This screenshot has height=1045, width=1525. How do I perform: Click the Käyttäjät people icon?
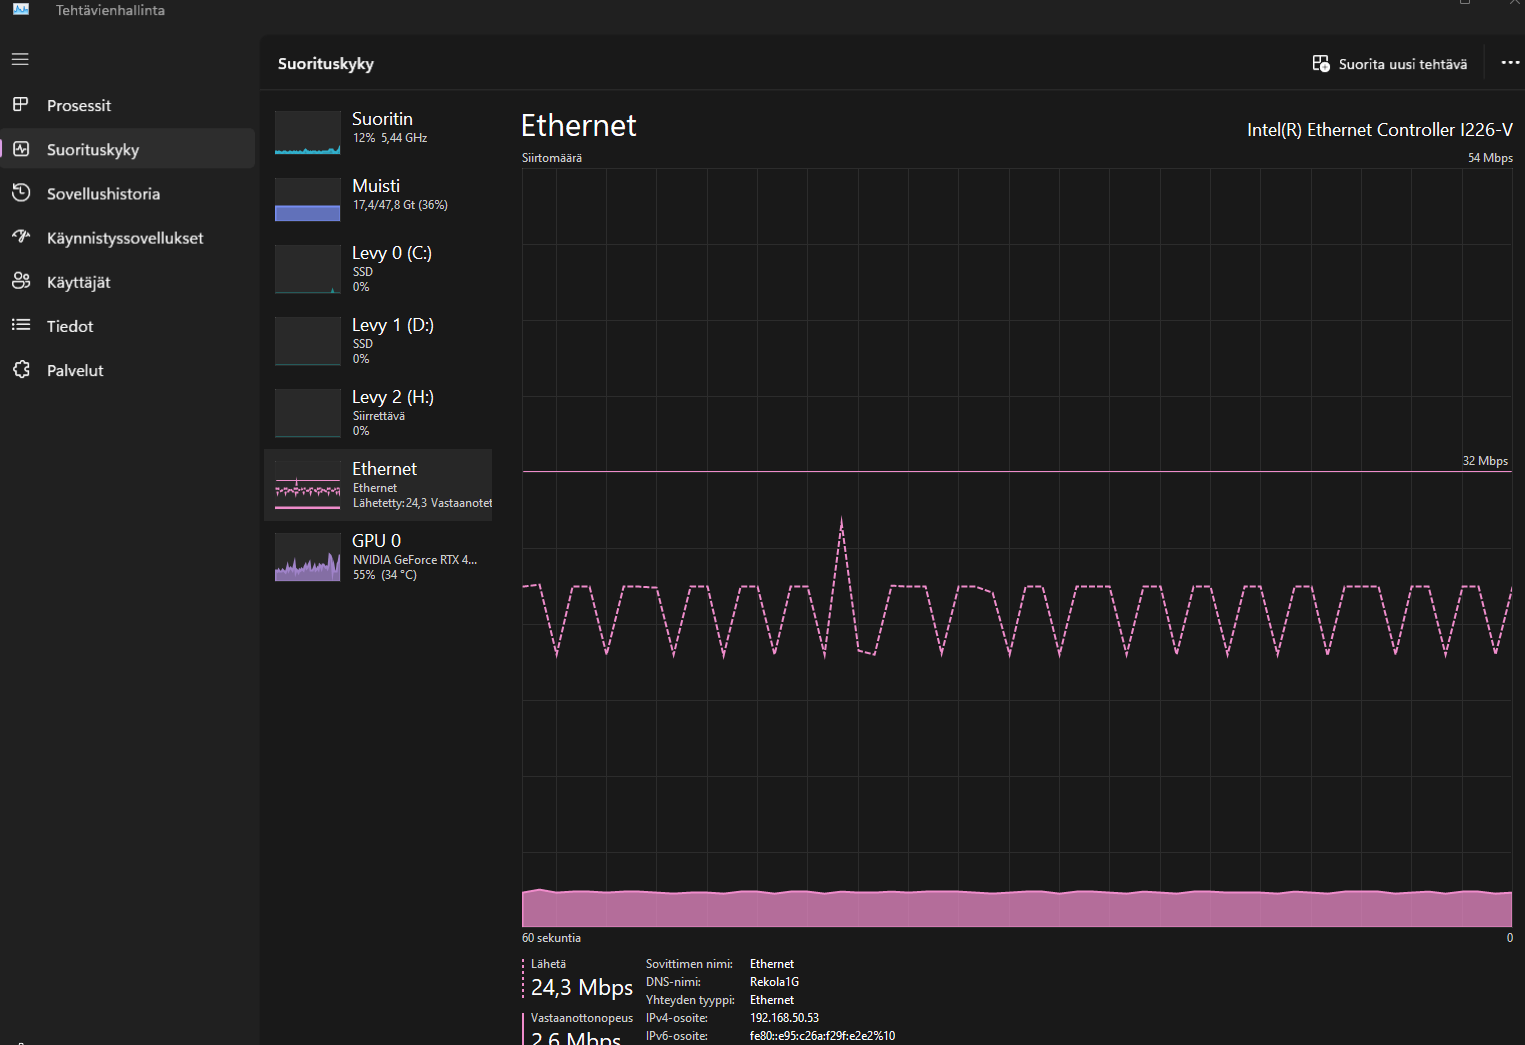(20, 281)
